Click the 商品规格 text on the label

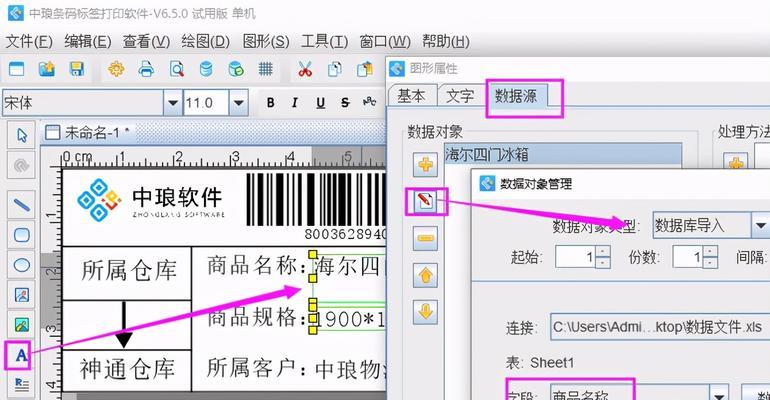(259, 318)
